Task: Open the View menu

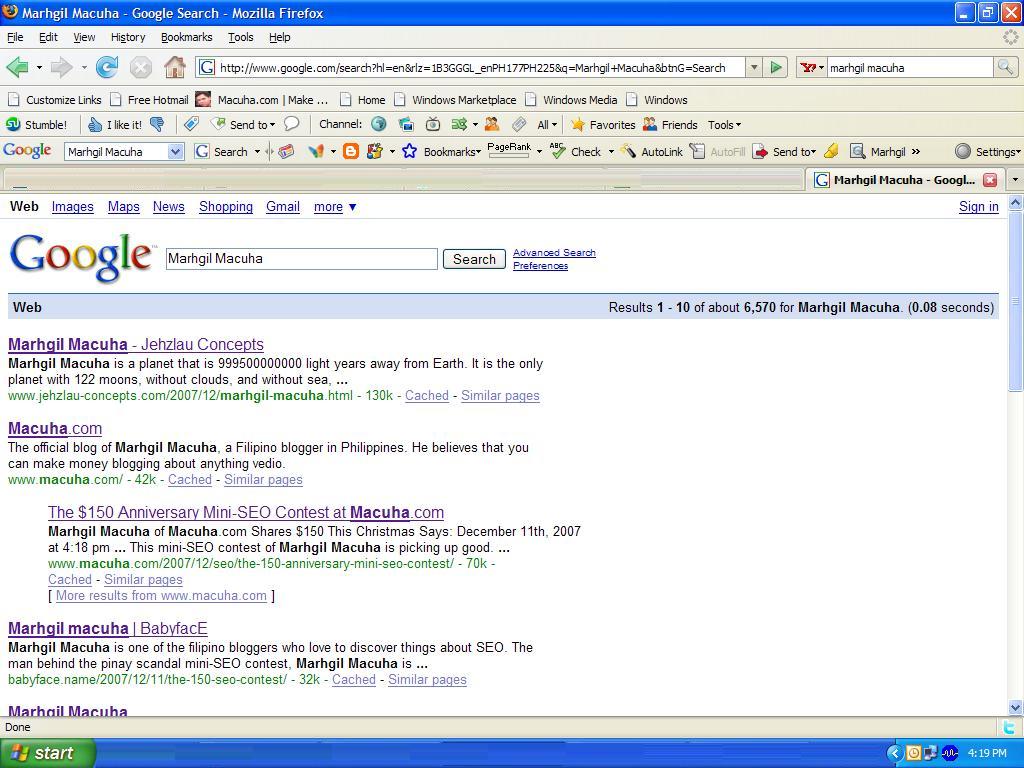Action: (x=84, y=37)
